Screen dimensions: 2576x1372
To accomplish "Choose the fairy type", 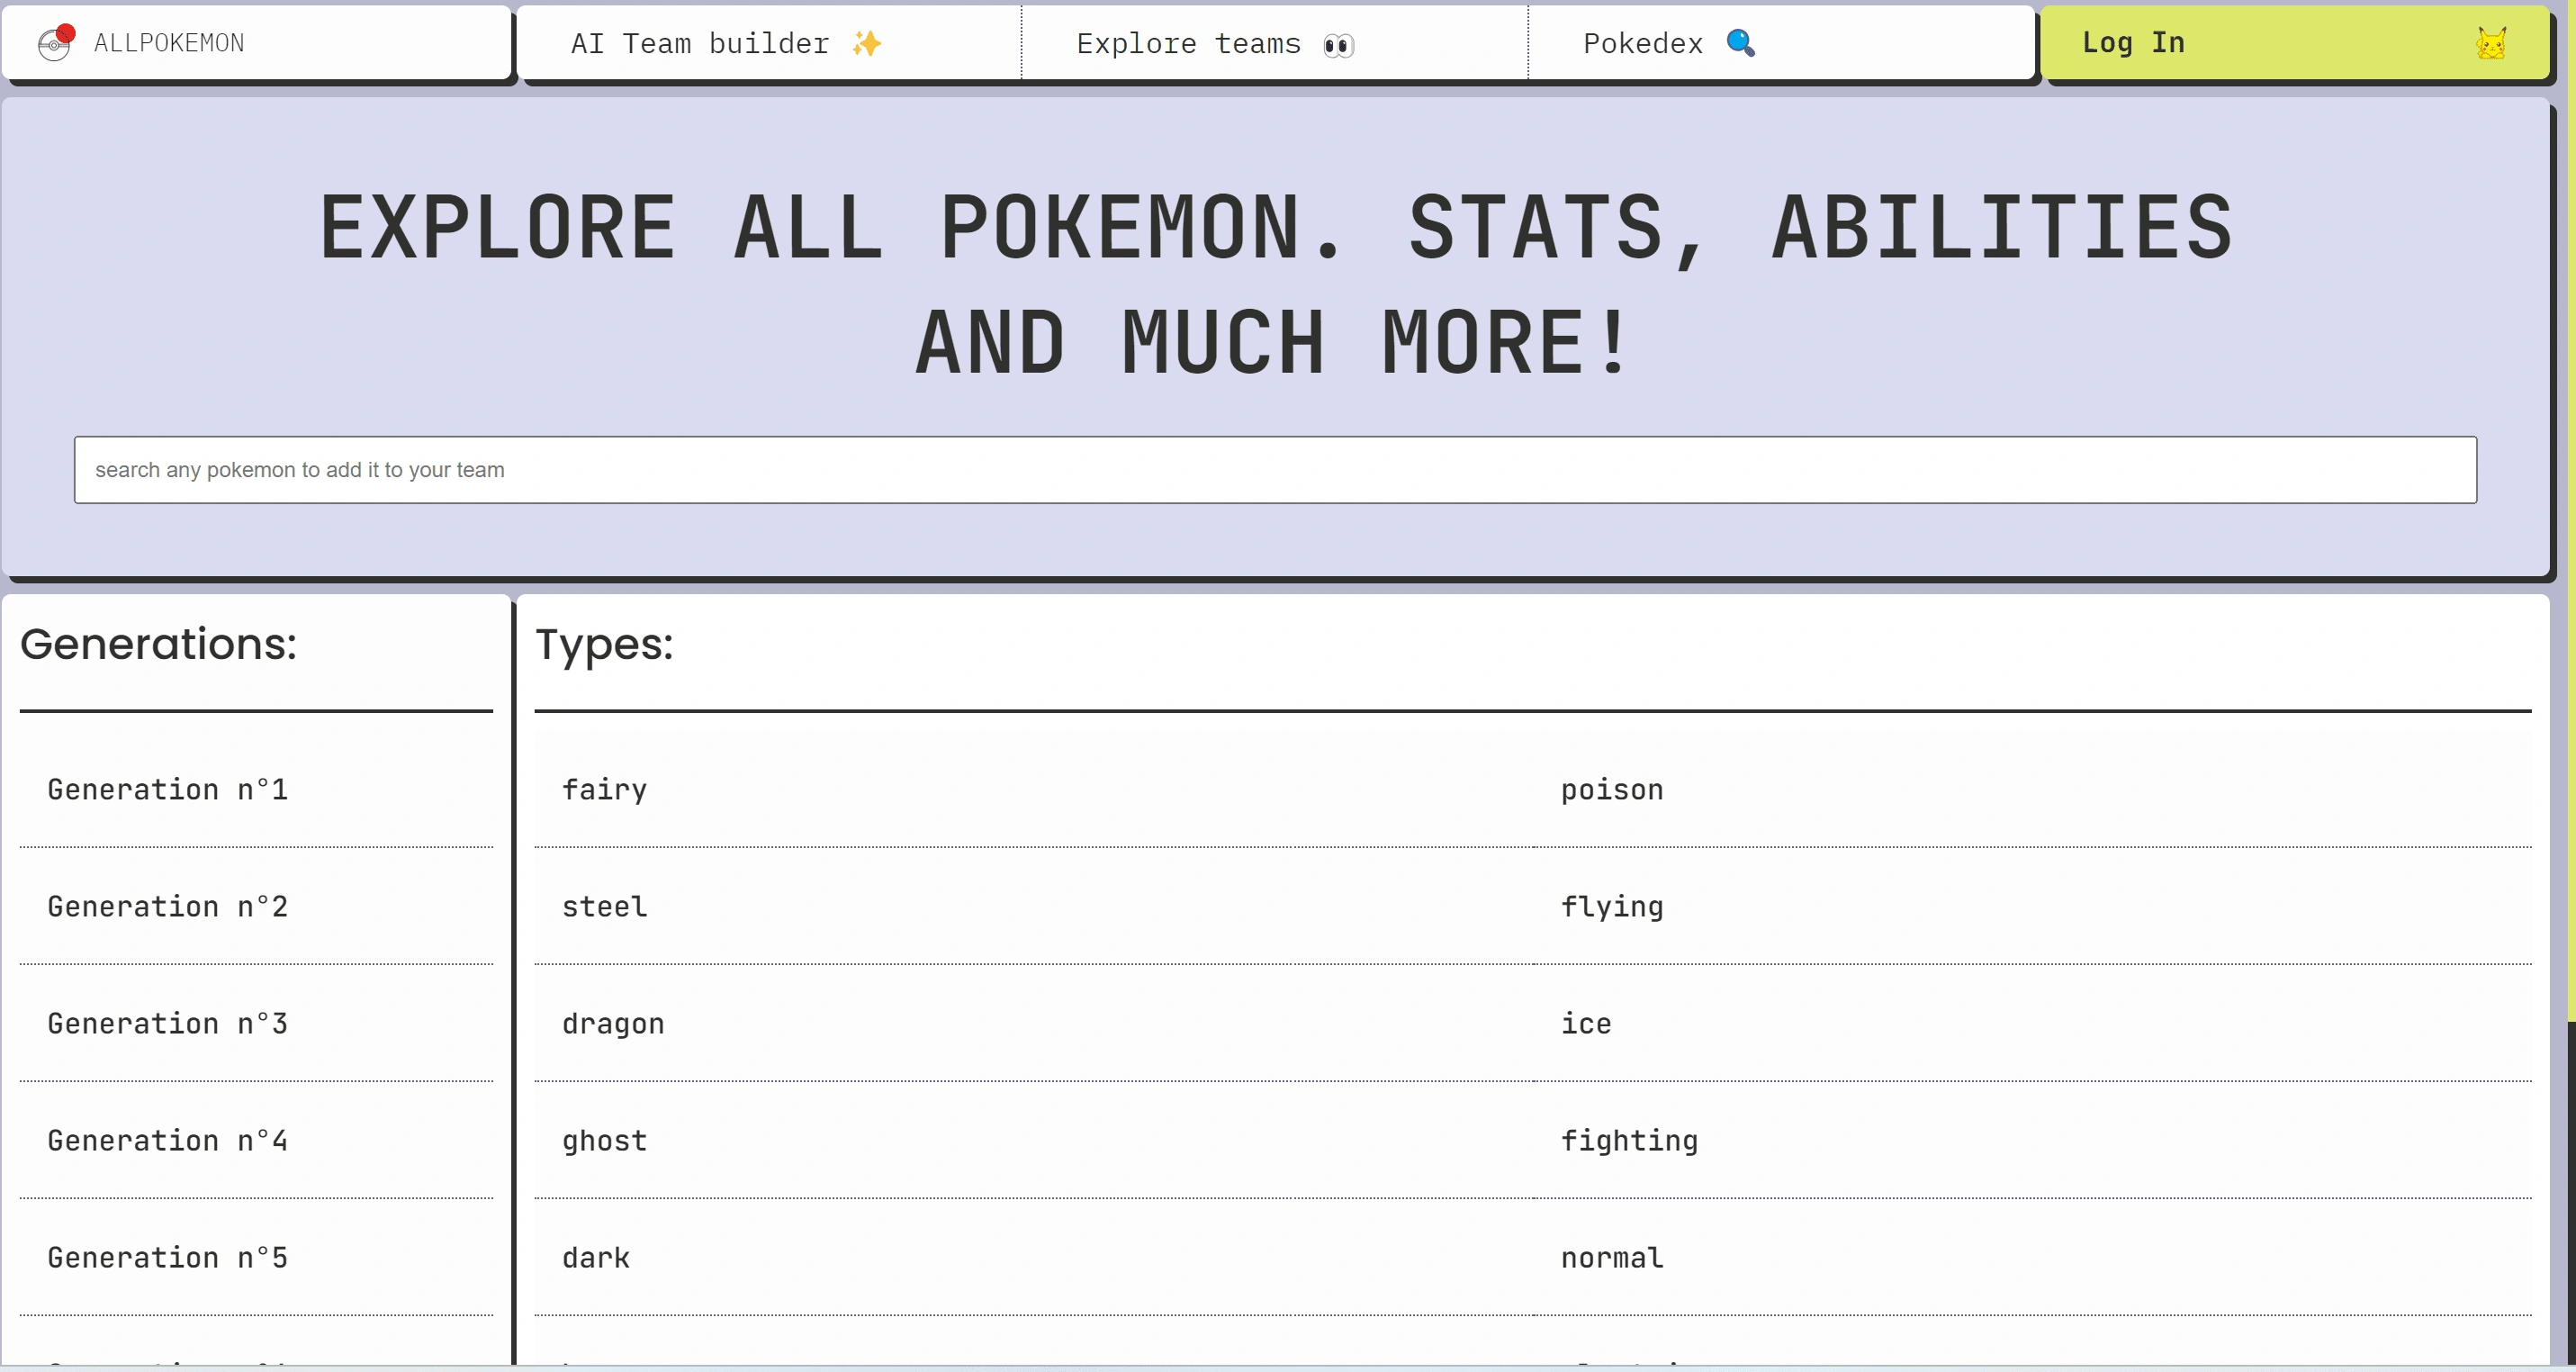I will click(x=1033, y=790).
